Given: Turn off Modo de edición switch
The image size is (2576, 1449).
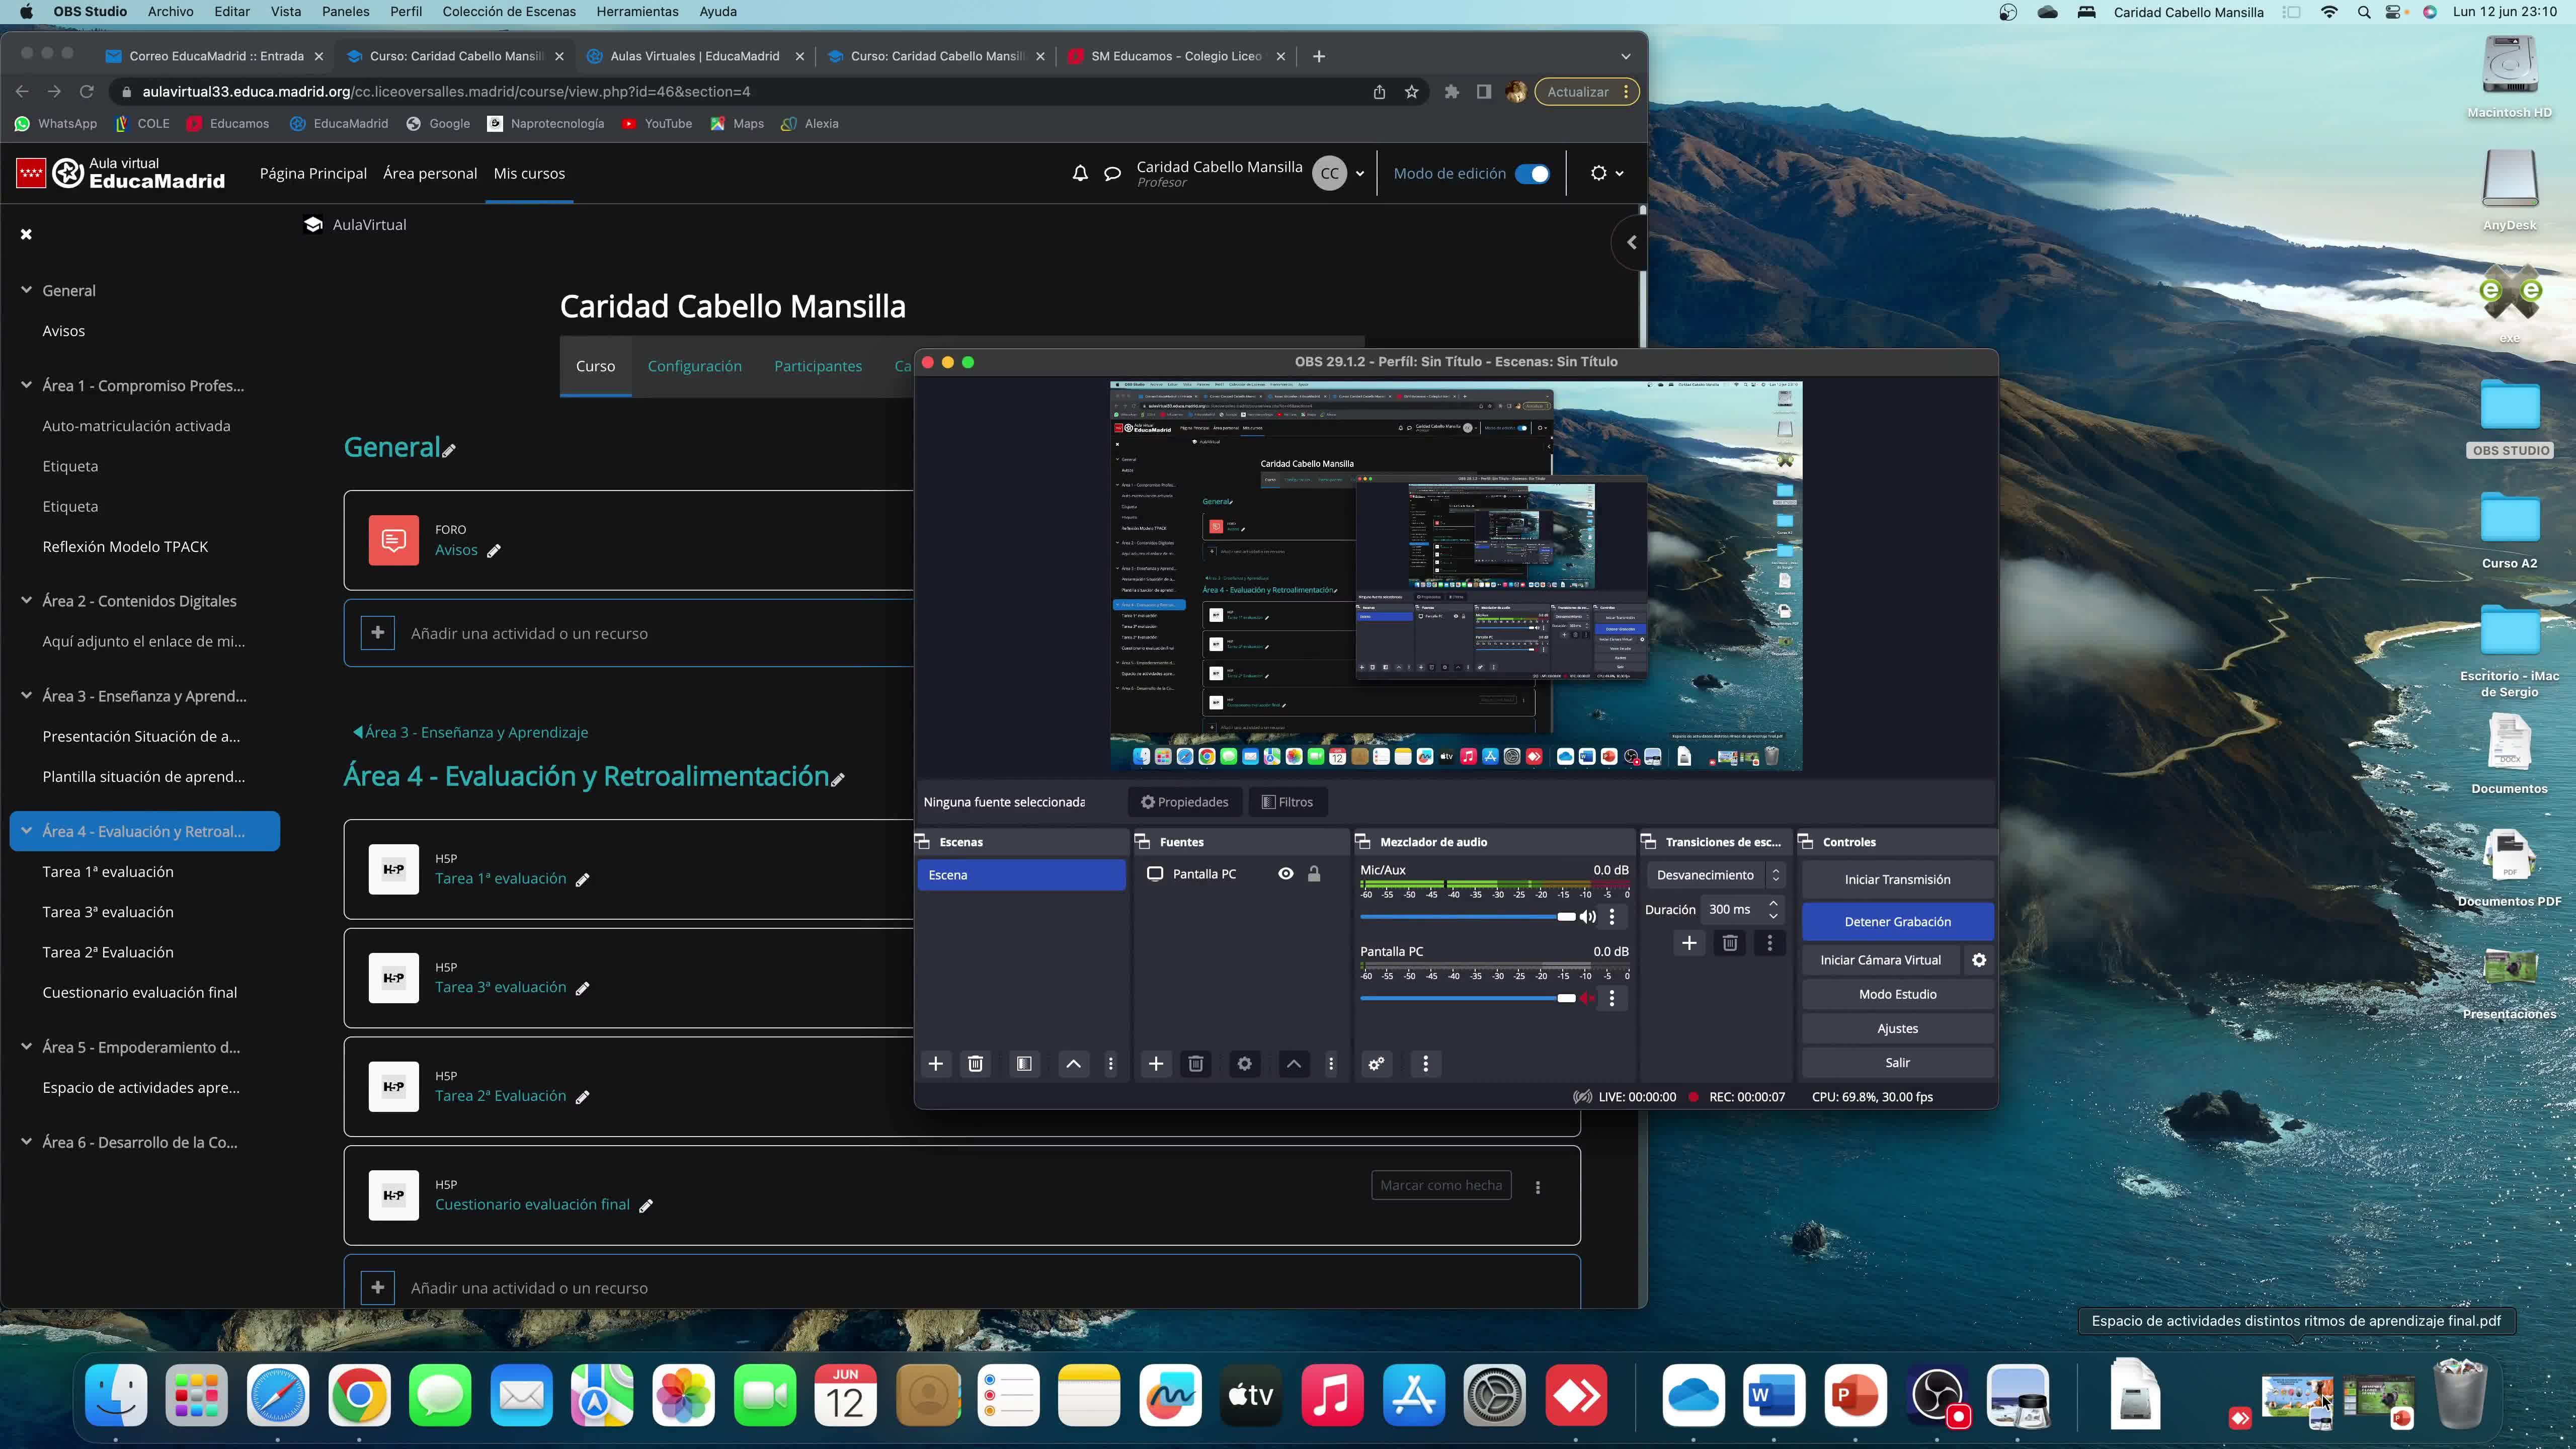Looking at the screenshot, I should [x=1532, y=174].
